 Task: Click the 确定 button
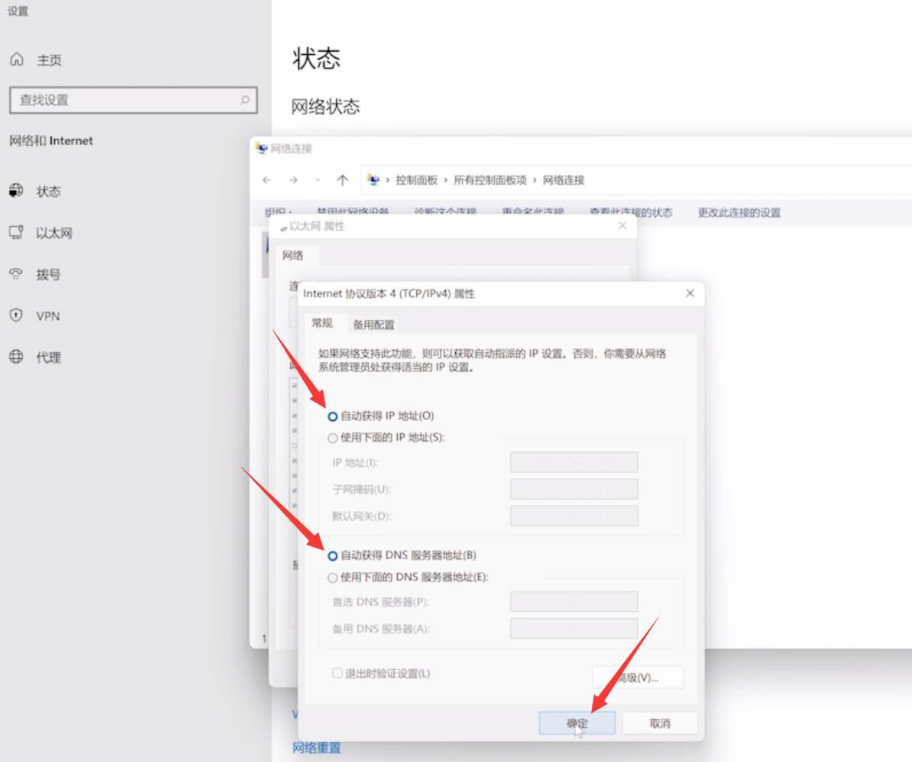point(577,723)
